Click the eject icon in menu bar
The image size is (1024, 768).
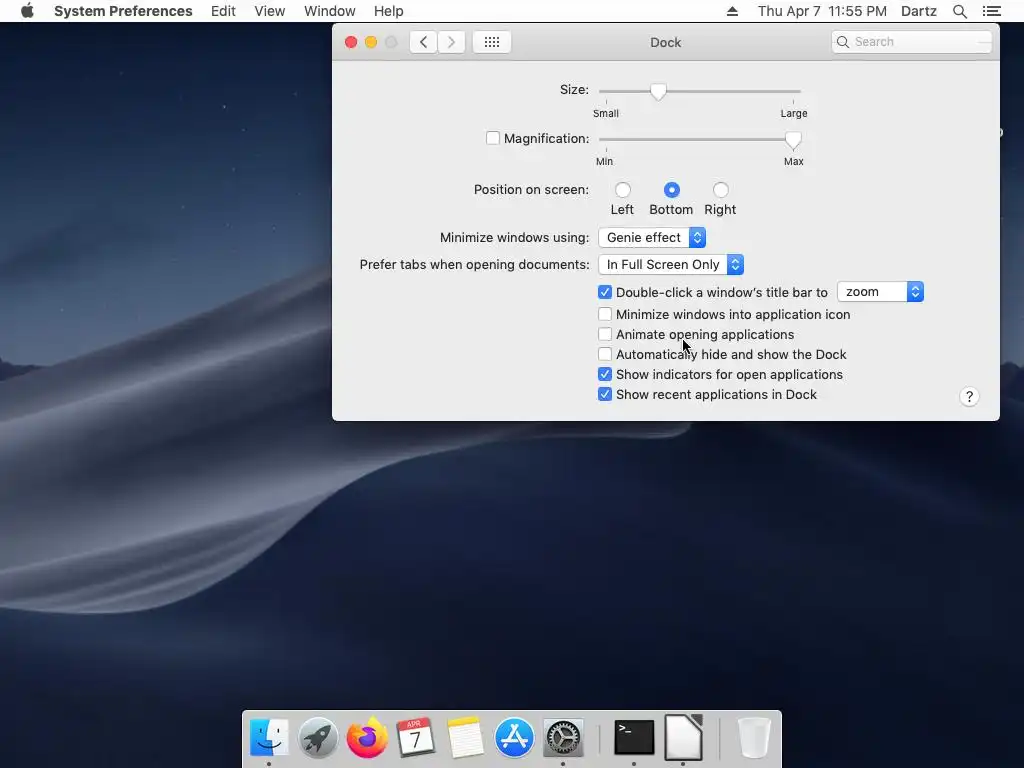pos(732,11)
